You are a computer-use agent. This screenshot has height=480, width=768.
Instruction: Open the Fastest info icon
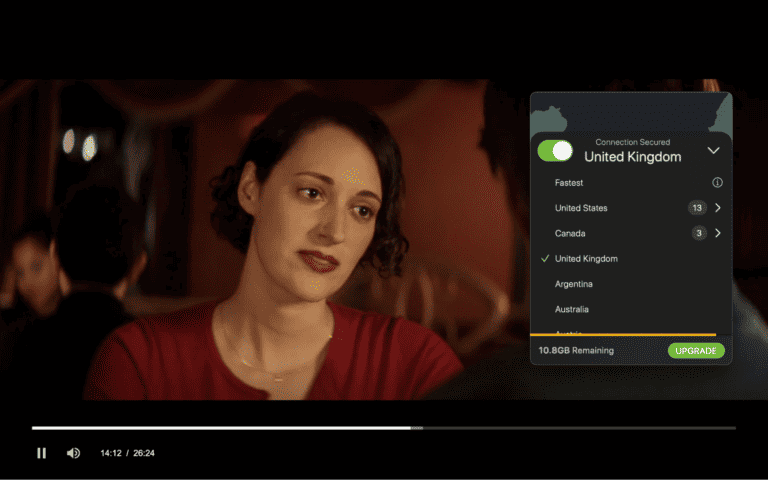(717, 183)
